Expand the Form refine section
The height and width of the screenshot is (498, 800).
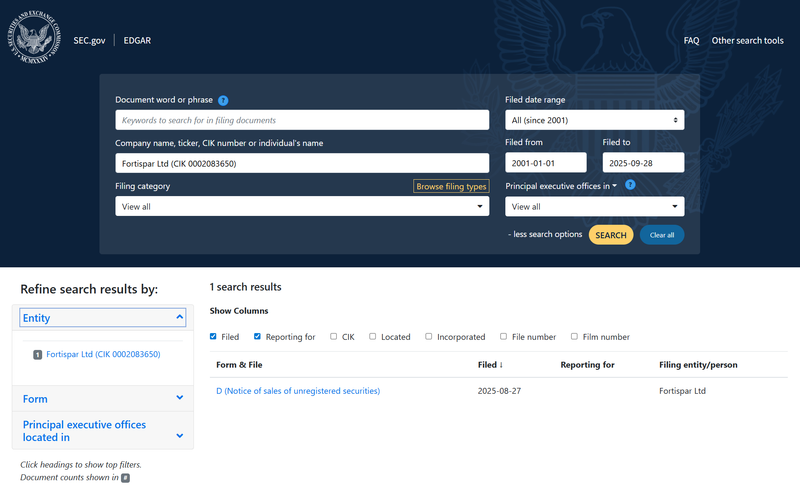point(103,399)
